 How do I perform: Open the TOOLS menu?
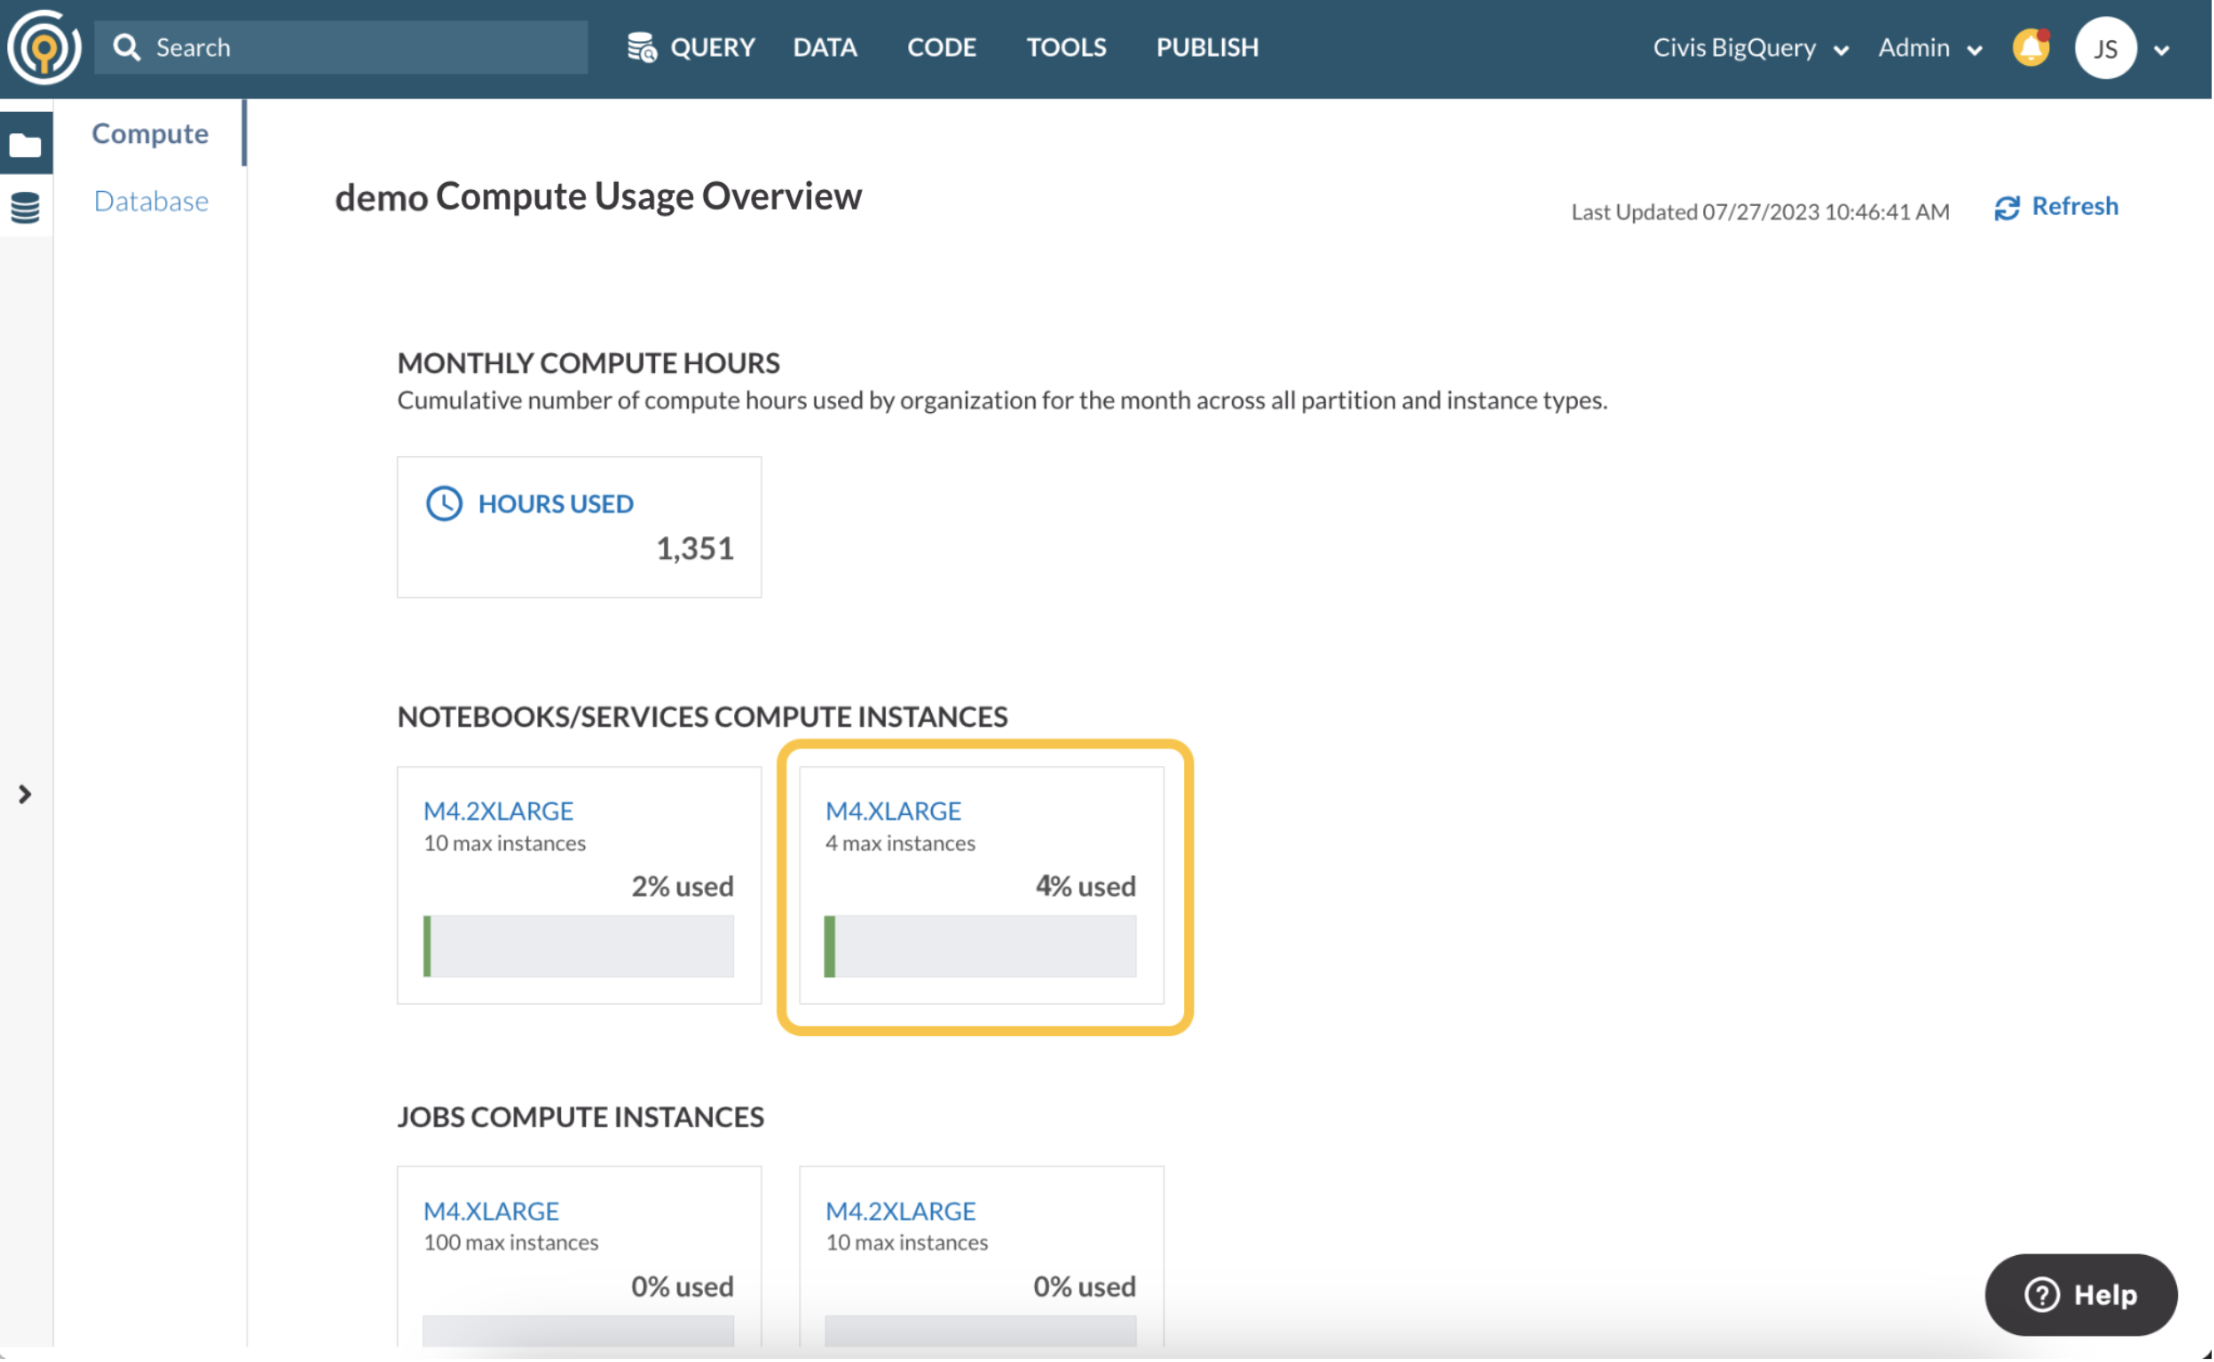[1066, 47]
